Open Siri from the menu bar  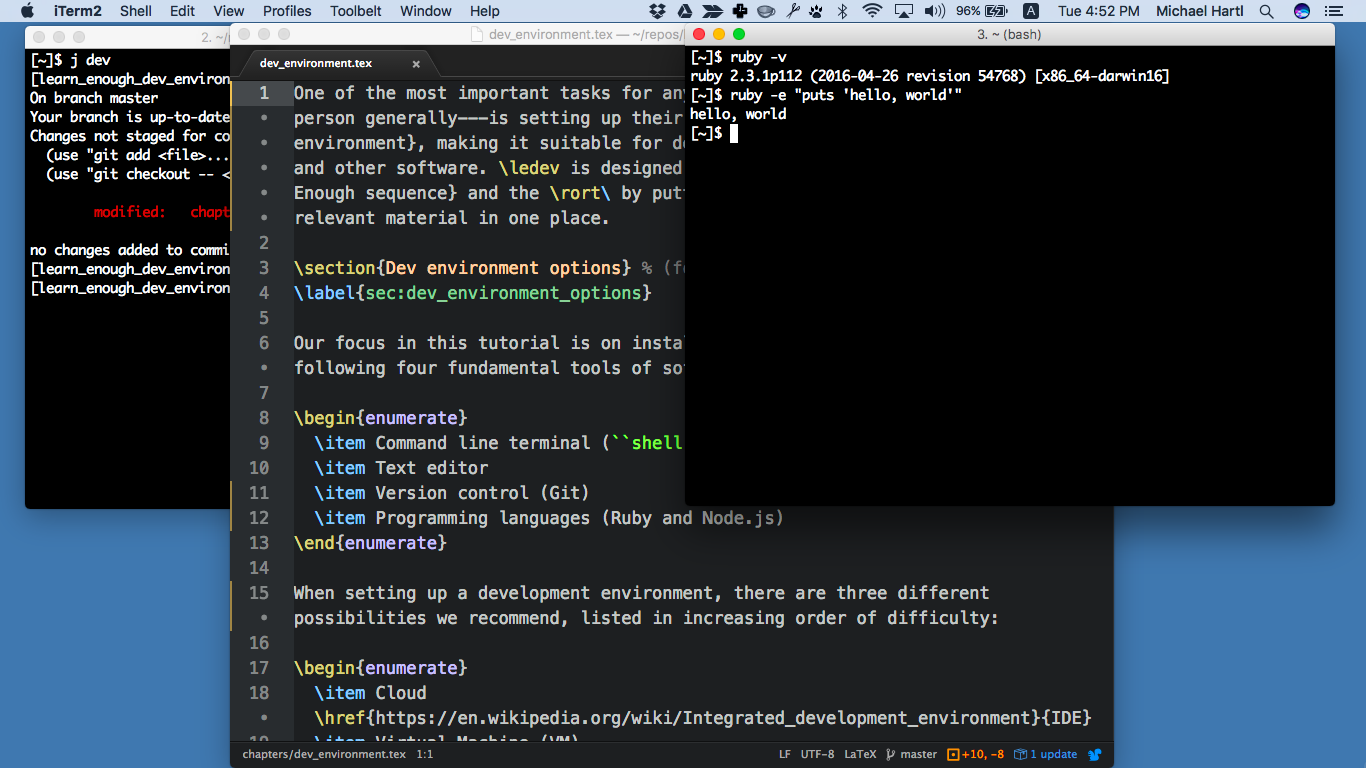(x=1301, y=11)
